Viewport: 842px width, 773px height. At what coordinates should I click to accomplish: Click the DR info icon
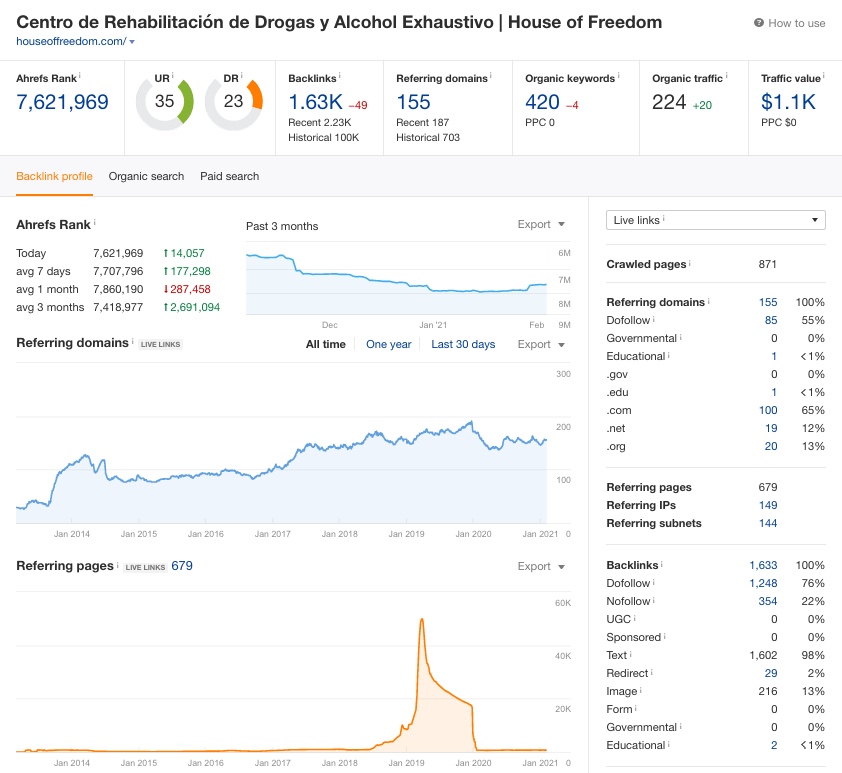click(242, 76)
